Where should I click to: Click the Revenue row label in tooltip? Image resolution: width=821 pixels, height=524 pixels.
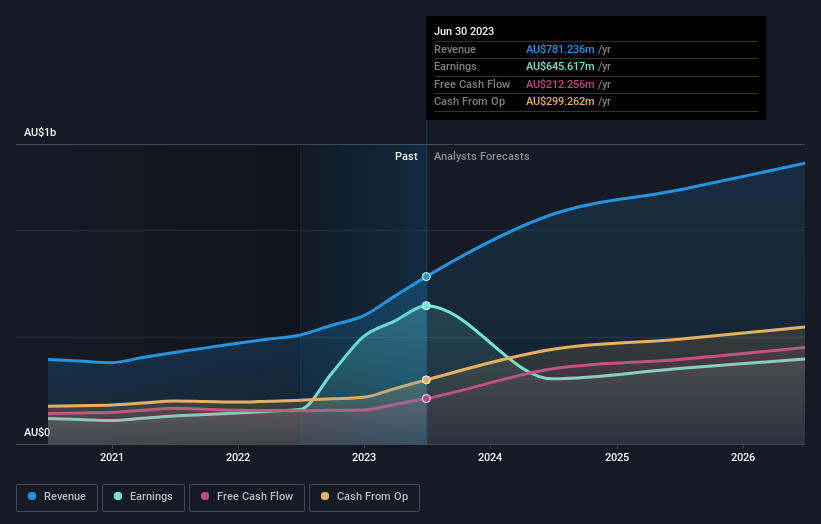point(455,49)
